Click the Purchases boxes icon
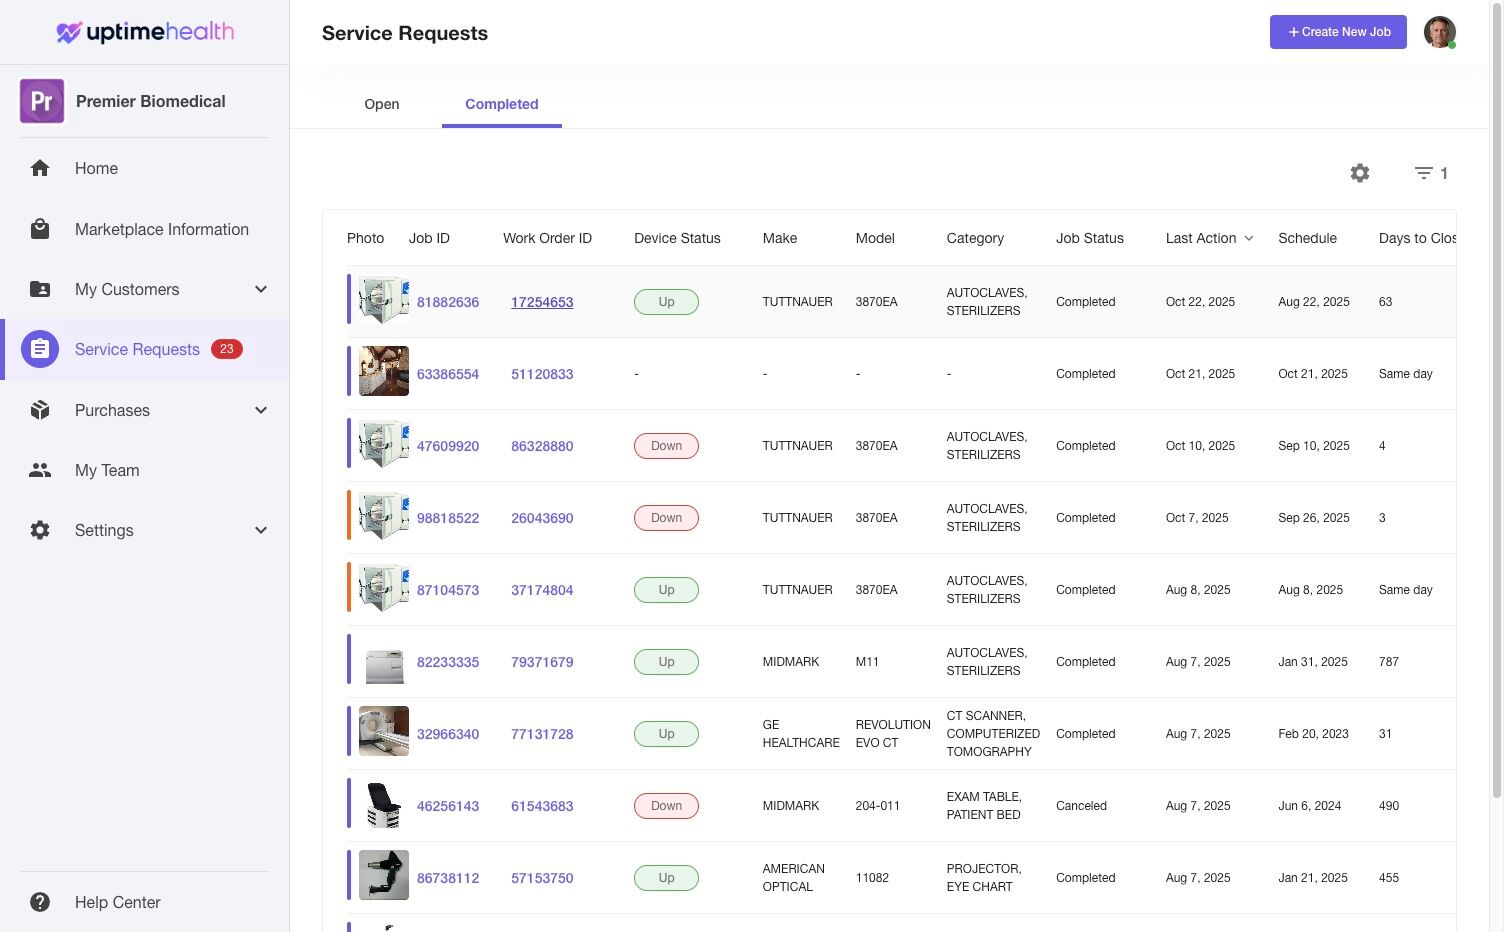This screenshot has height=932, width=1504. 40,410
